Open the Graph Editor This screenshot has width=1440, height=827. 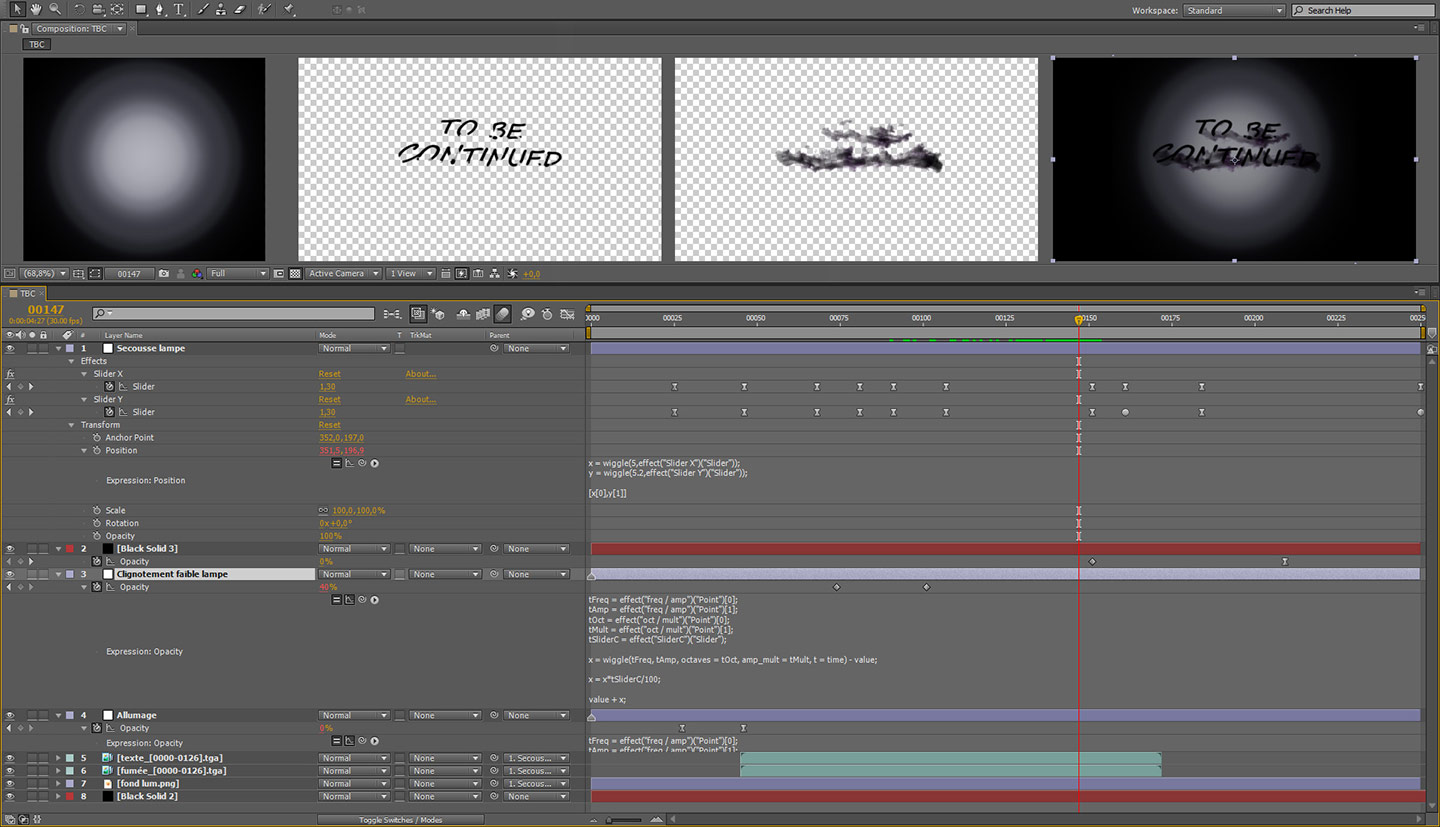[567, 314]
